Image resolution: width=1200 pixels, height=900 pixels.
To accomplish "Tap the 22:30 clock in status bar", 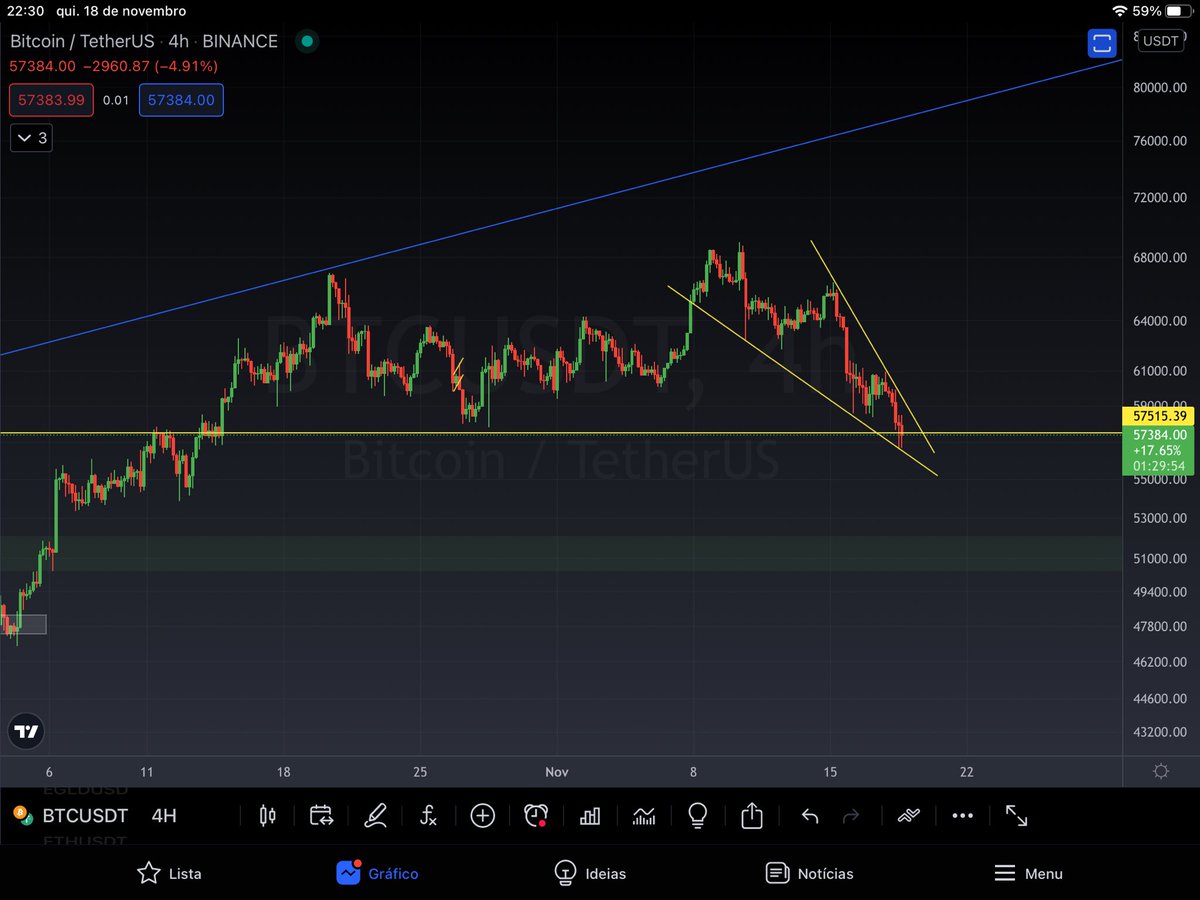I will 27,11.
